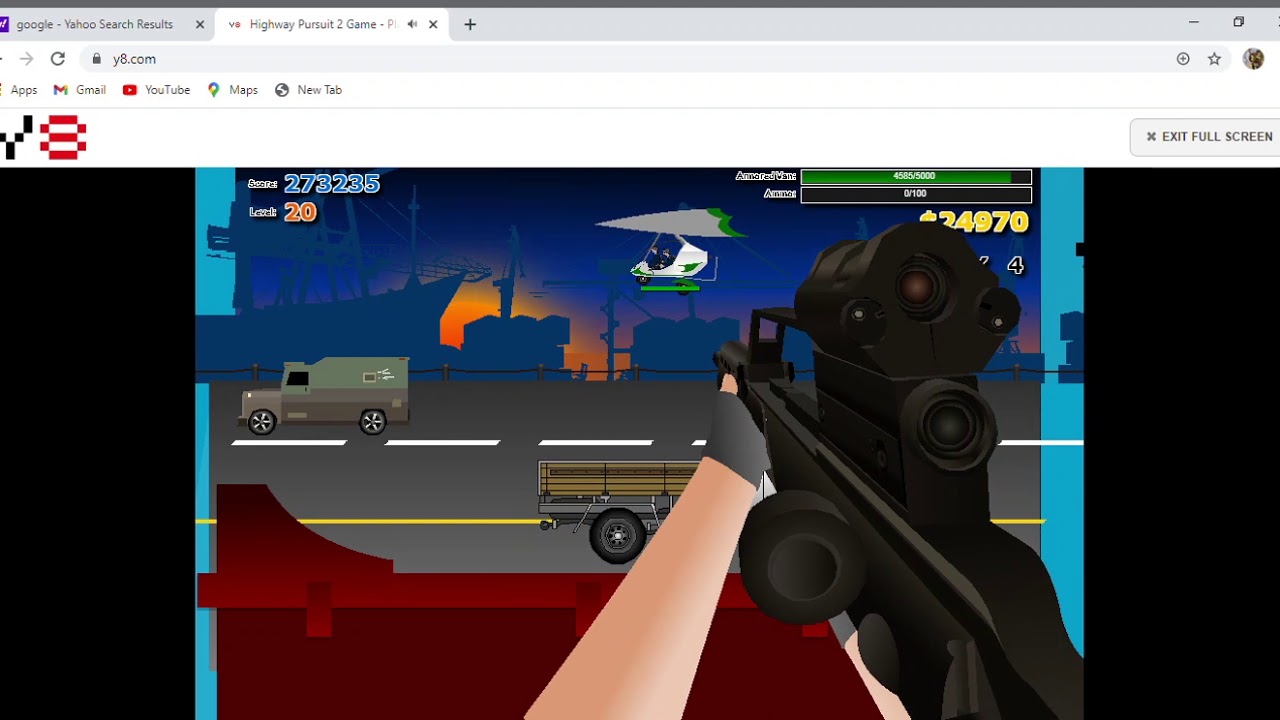Restore down the browser window
Viewport: 1280px width, 720px height.
point(1238,22)
